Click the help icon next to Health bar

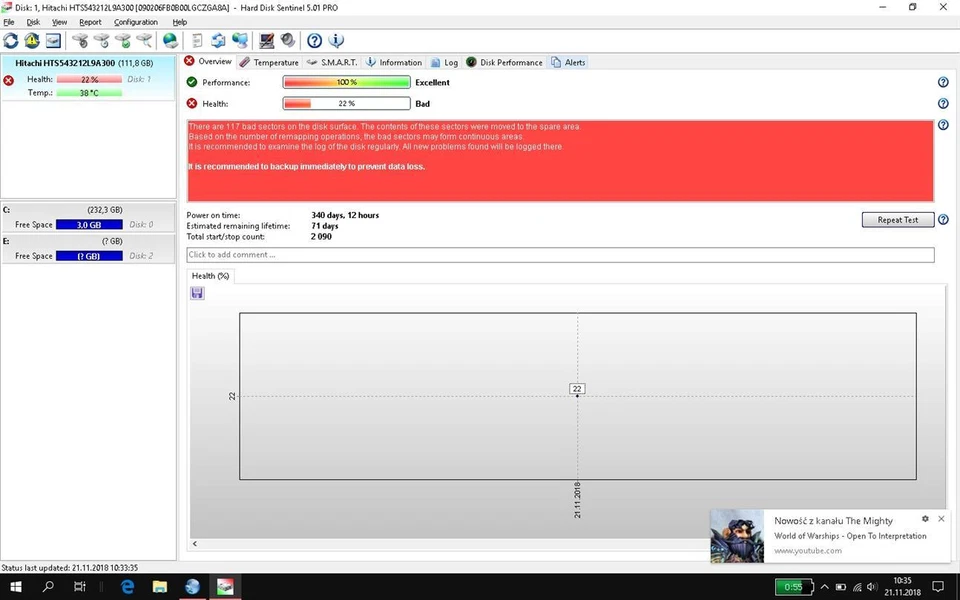coord(943,103)
